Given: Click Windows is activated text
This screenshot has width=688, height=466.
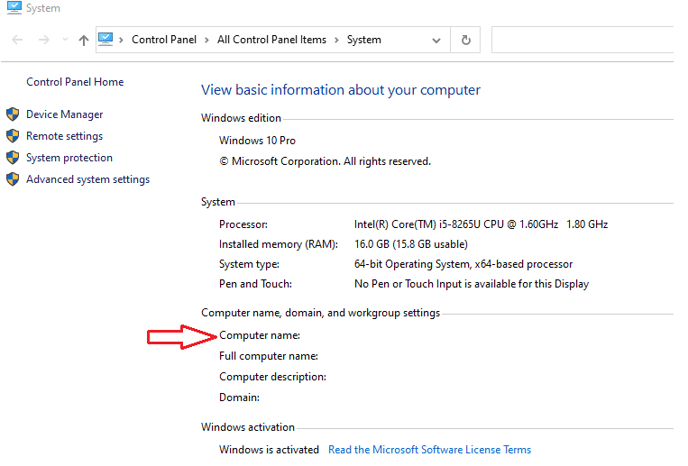Looking at the screenshot, I should tap(269, 450).
